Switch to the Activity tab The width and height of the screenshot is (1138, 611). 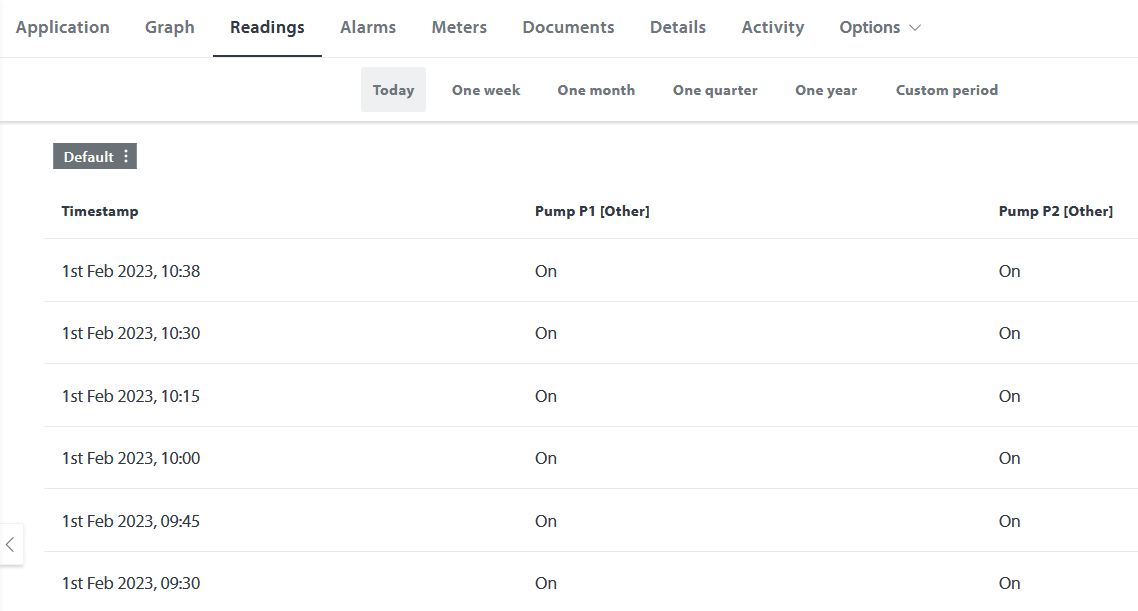point(772,28)
